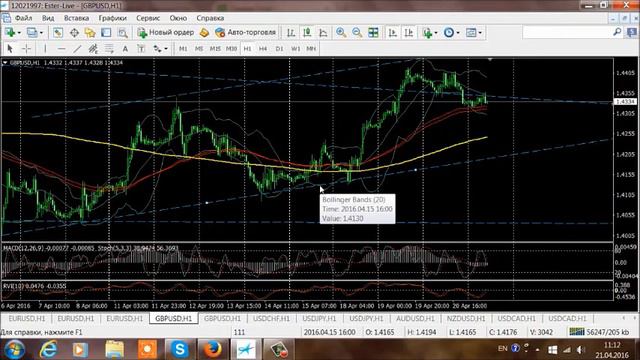
Task: Toggle the Navigator folder-star icon
Action: click(90, 33)
